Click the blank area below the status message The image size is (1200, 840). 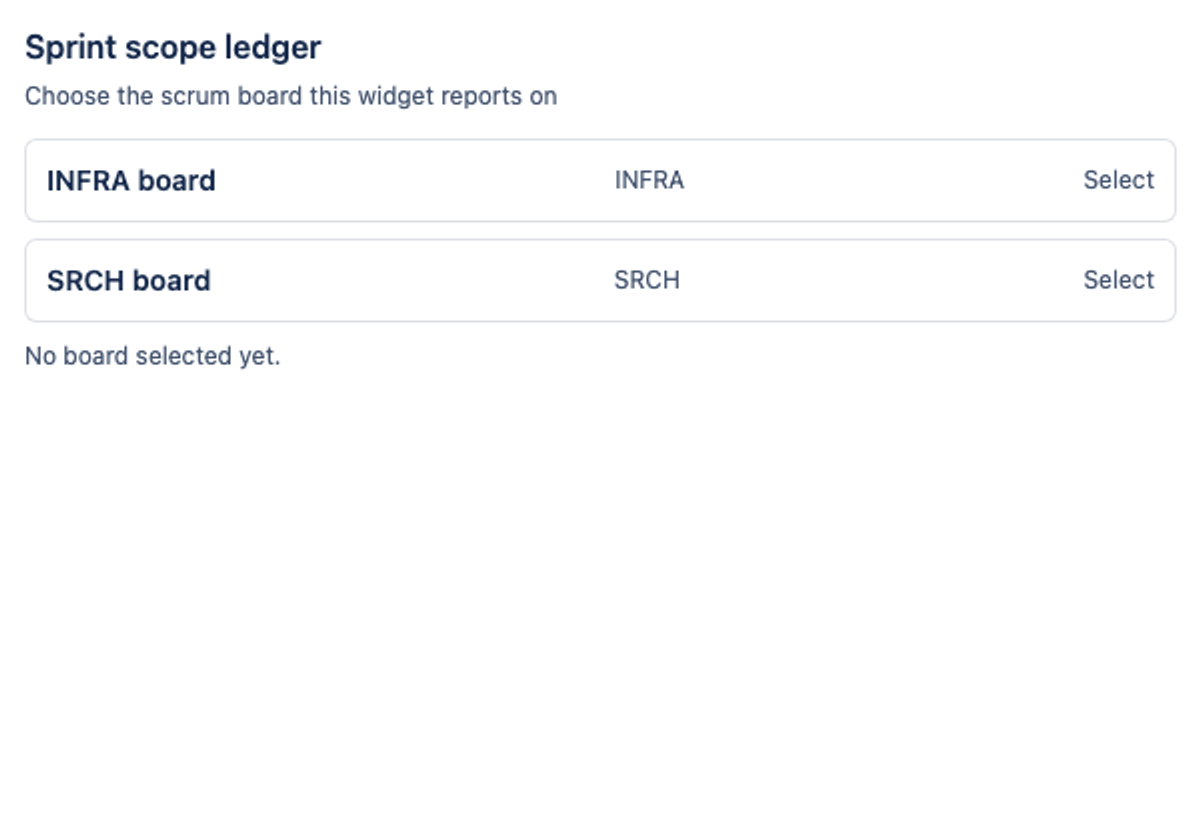tap(600, 600)
